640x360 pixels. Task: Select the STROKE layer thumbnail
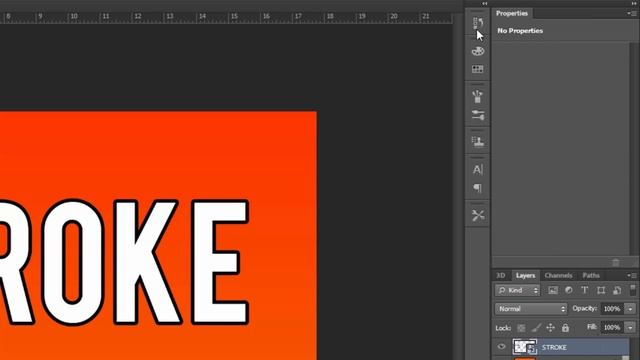point(524,347)
